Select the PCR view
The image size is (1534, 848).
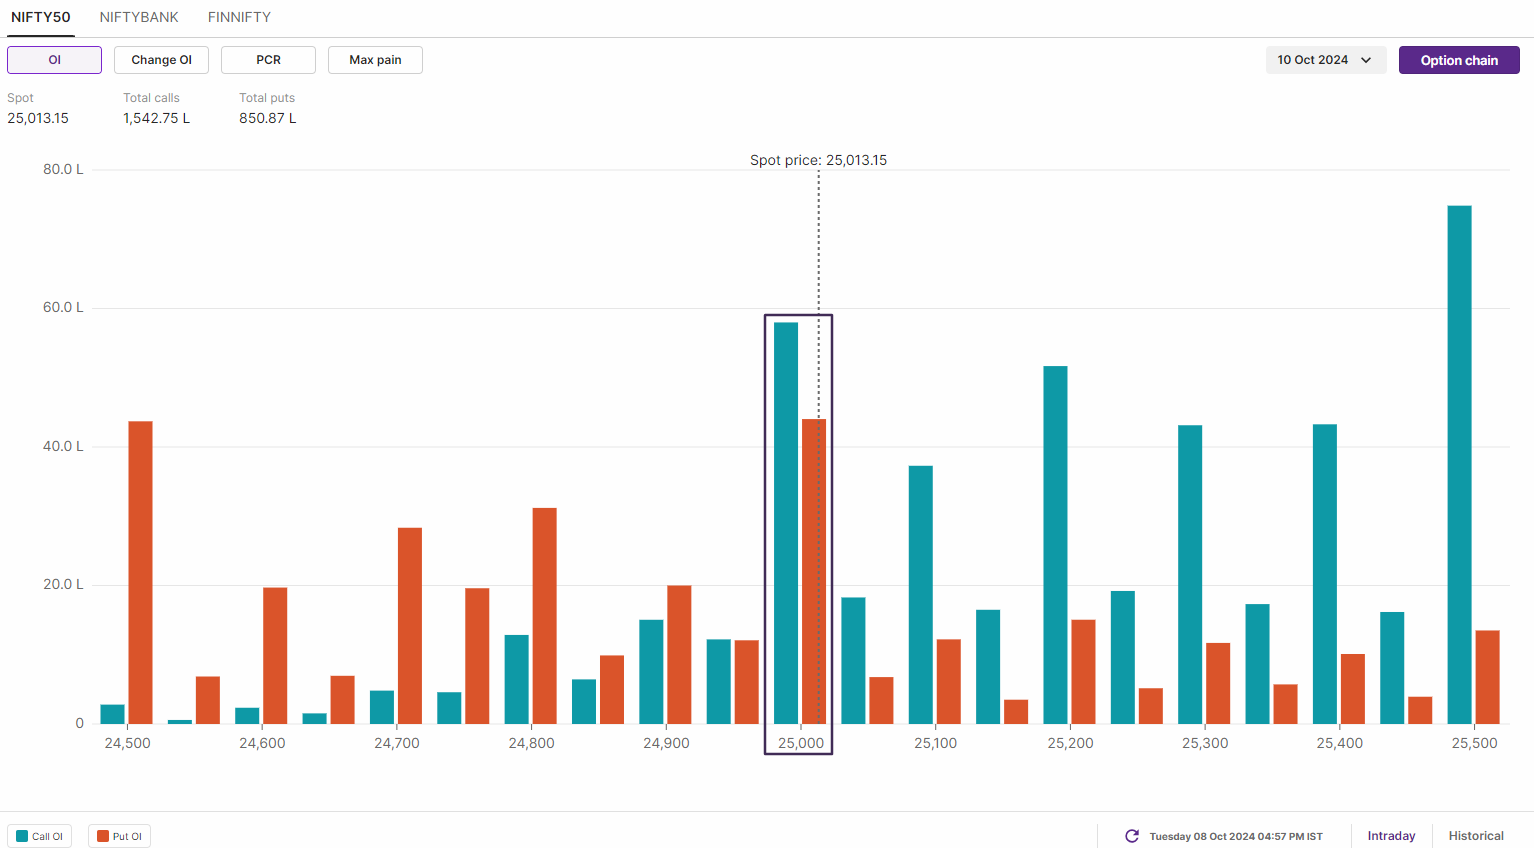[x=268, y=60]
